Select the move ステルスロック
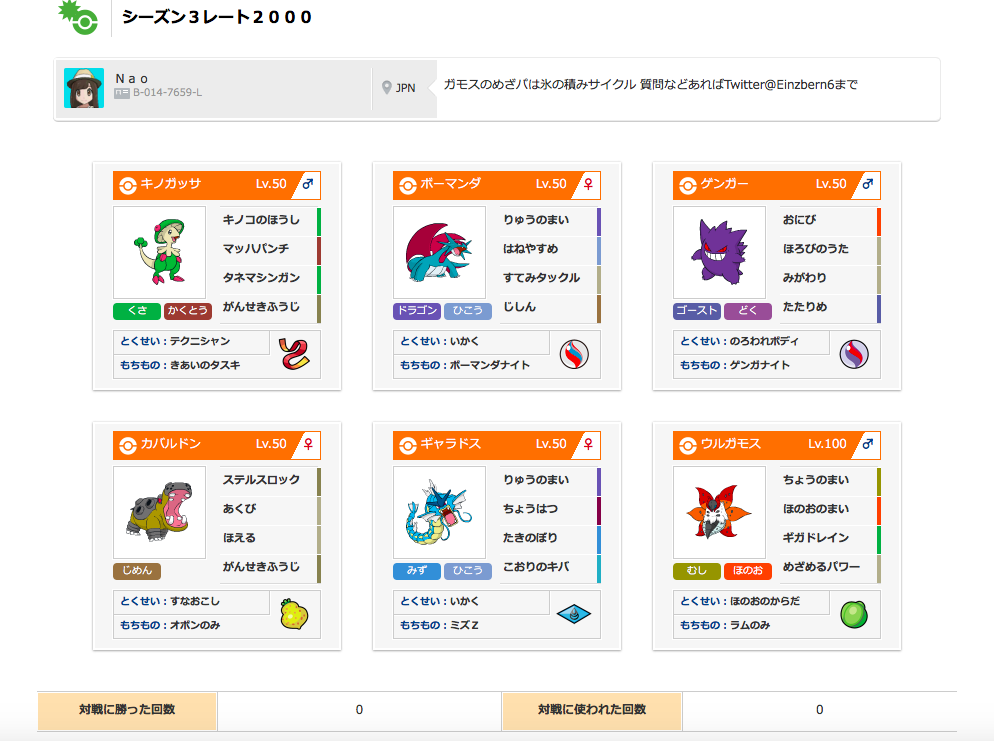The width and height of the screenshot is (994, 741). pos(270,480)
